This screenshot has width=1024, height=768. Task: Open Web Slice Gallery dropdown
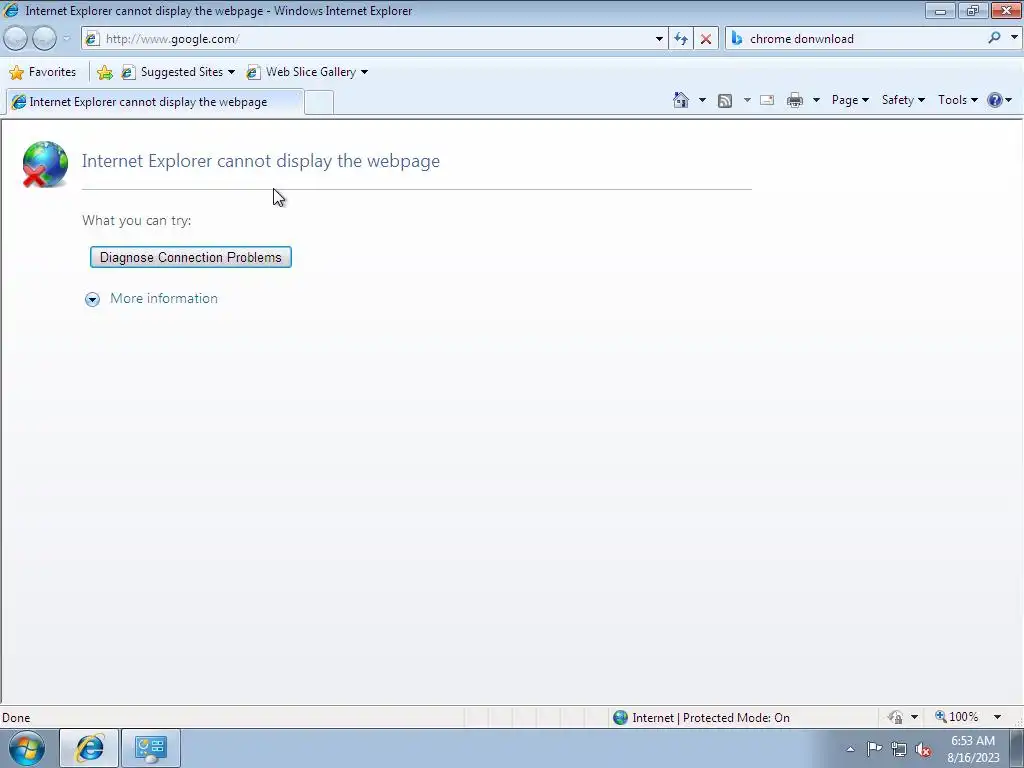point(307,72)
